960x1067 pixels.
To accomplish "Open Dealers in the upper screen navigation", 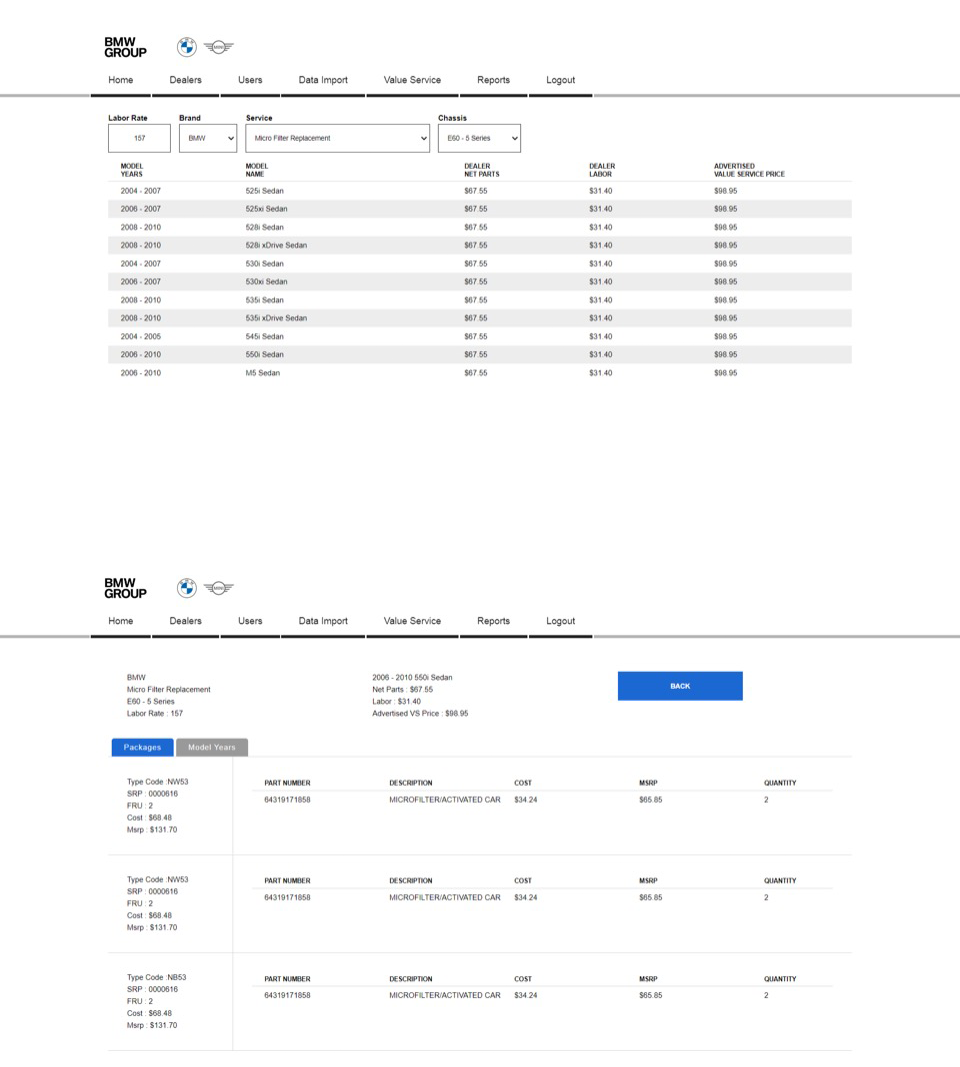I will coord(185,80).
